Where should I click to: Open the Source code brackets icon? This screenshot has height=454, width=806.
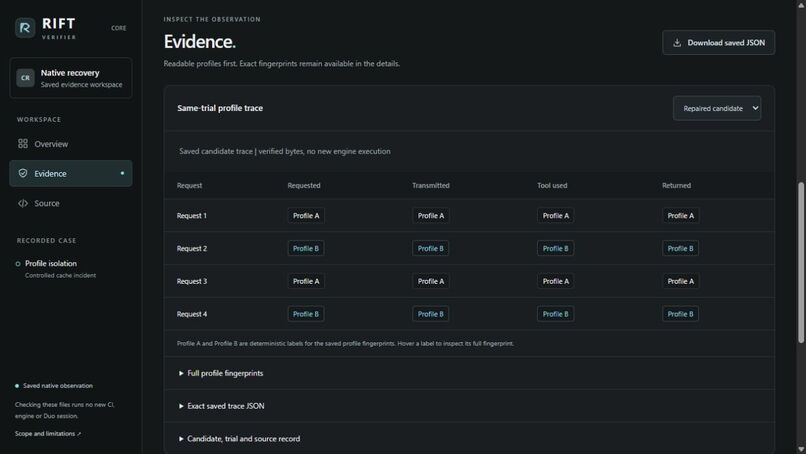pyautogui.click(x=23, y=203)
